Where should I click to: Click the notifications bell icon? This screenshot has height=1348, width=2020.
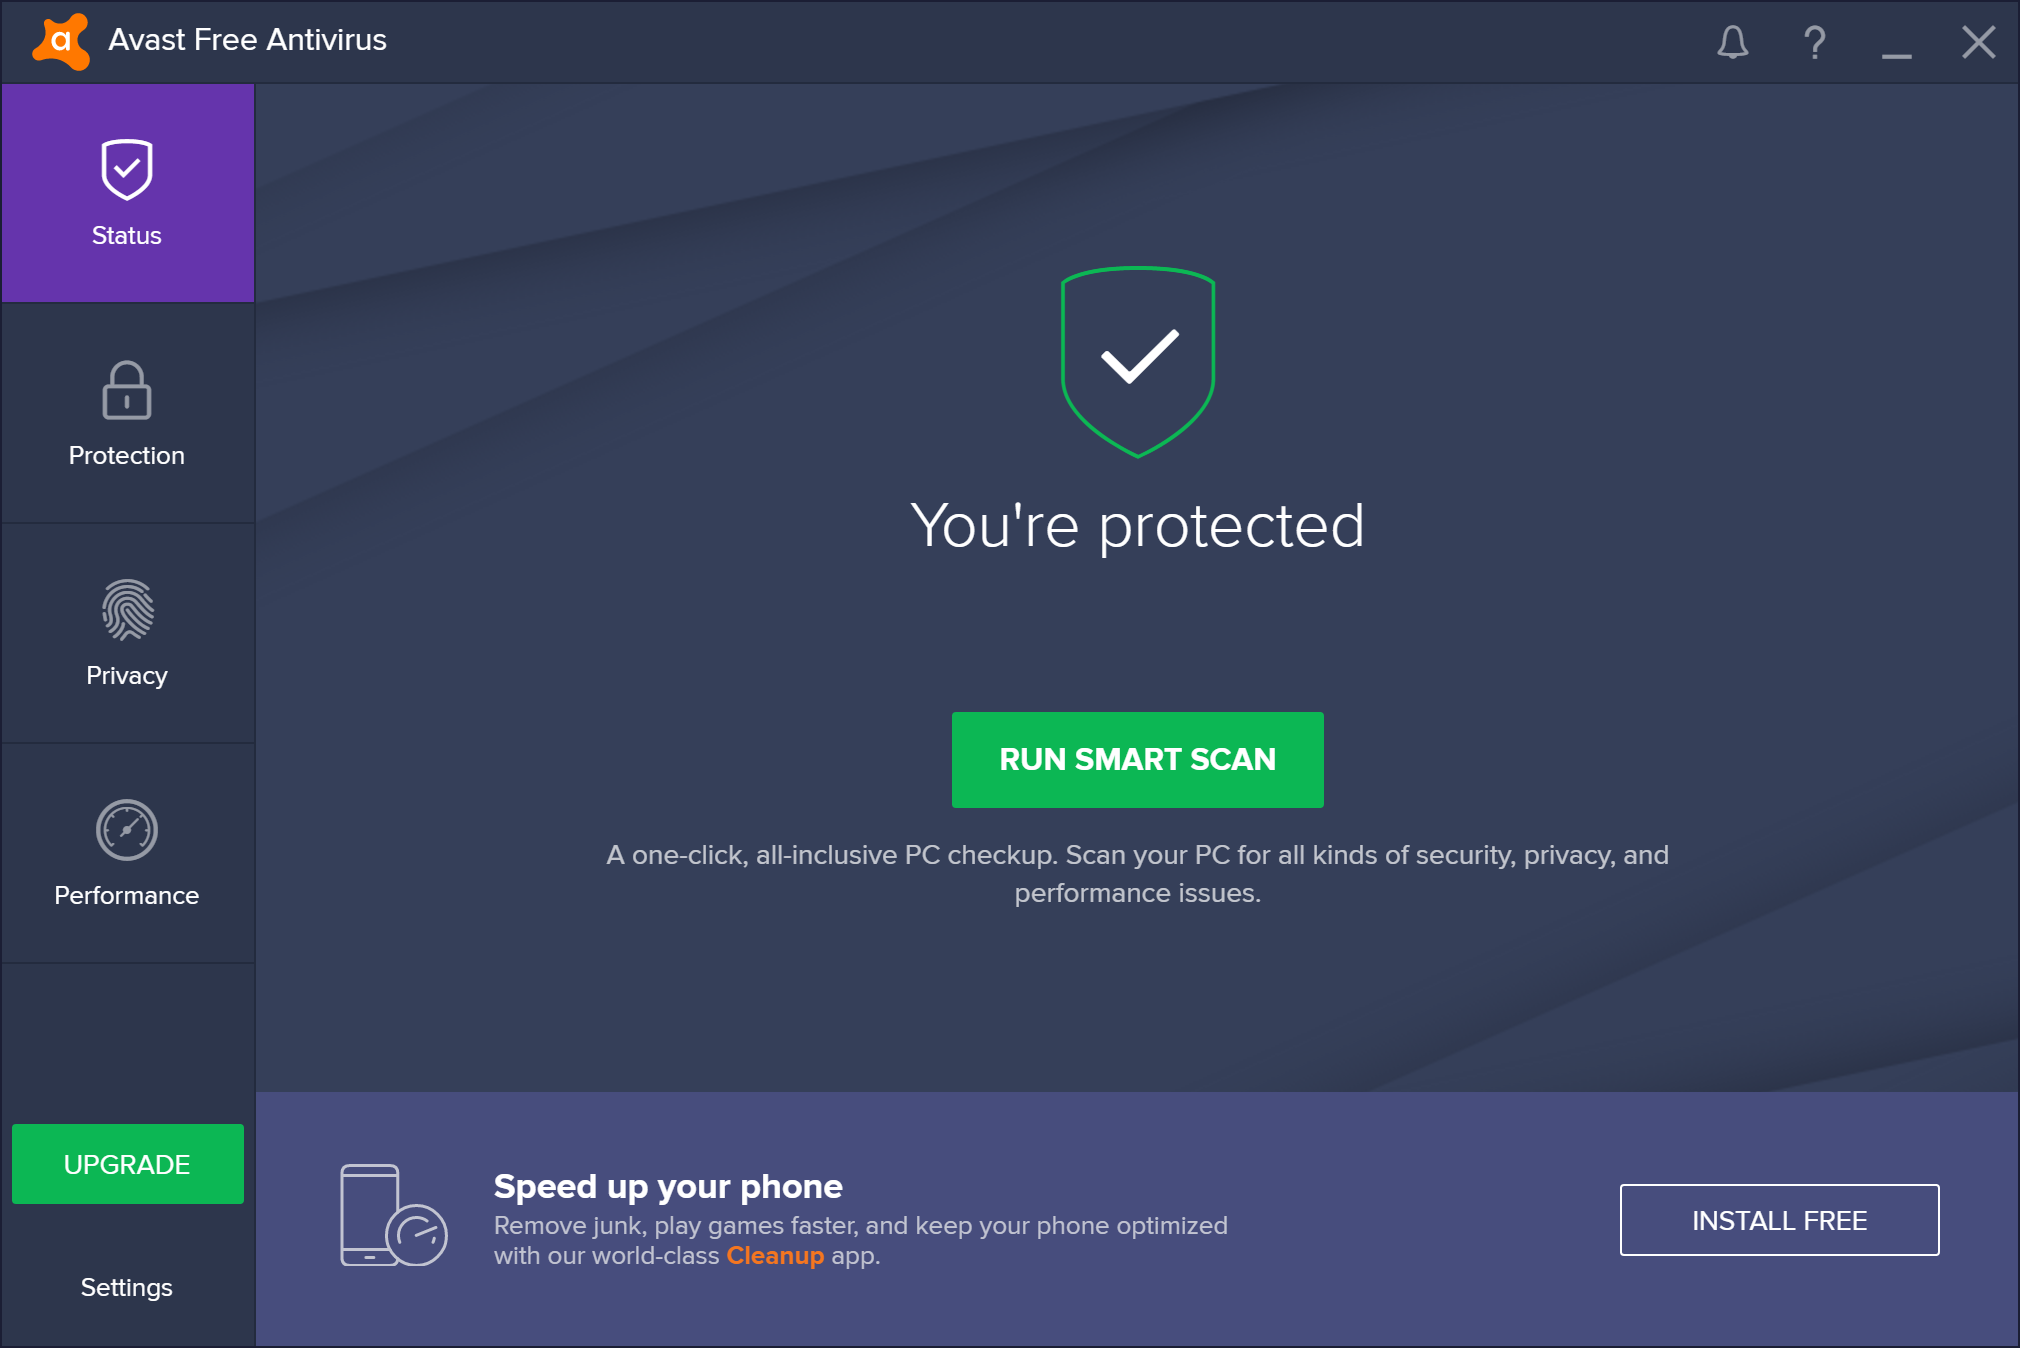pyautogui.click(x=1731, y=41)
